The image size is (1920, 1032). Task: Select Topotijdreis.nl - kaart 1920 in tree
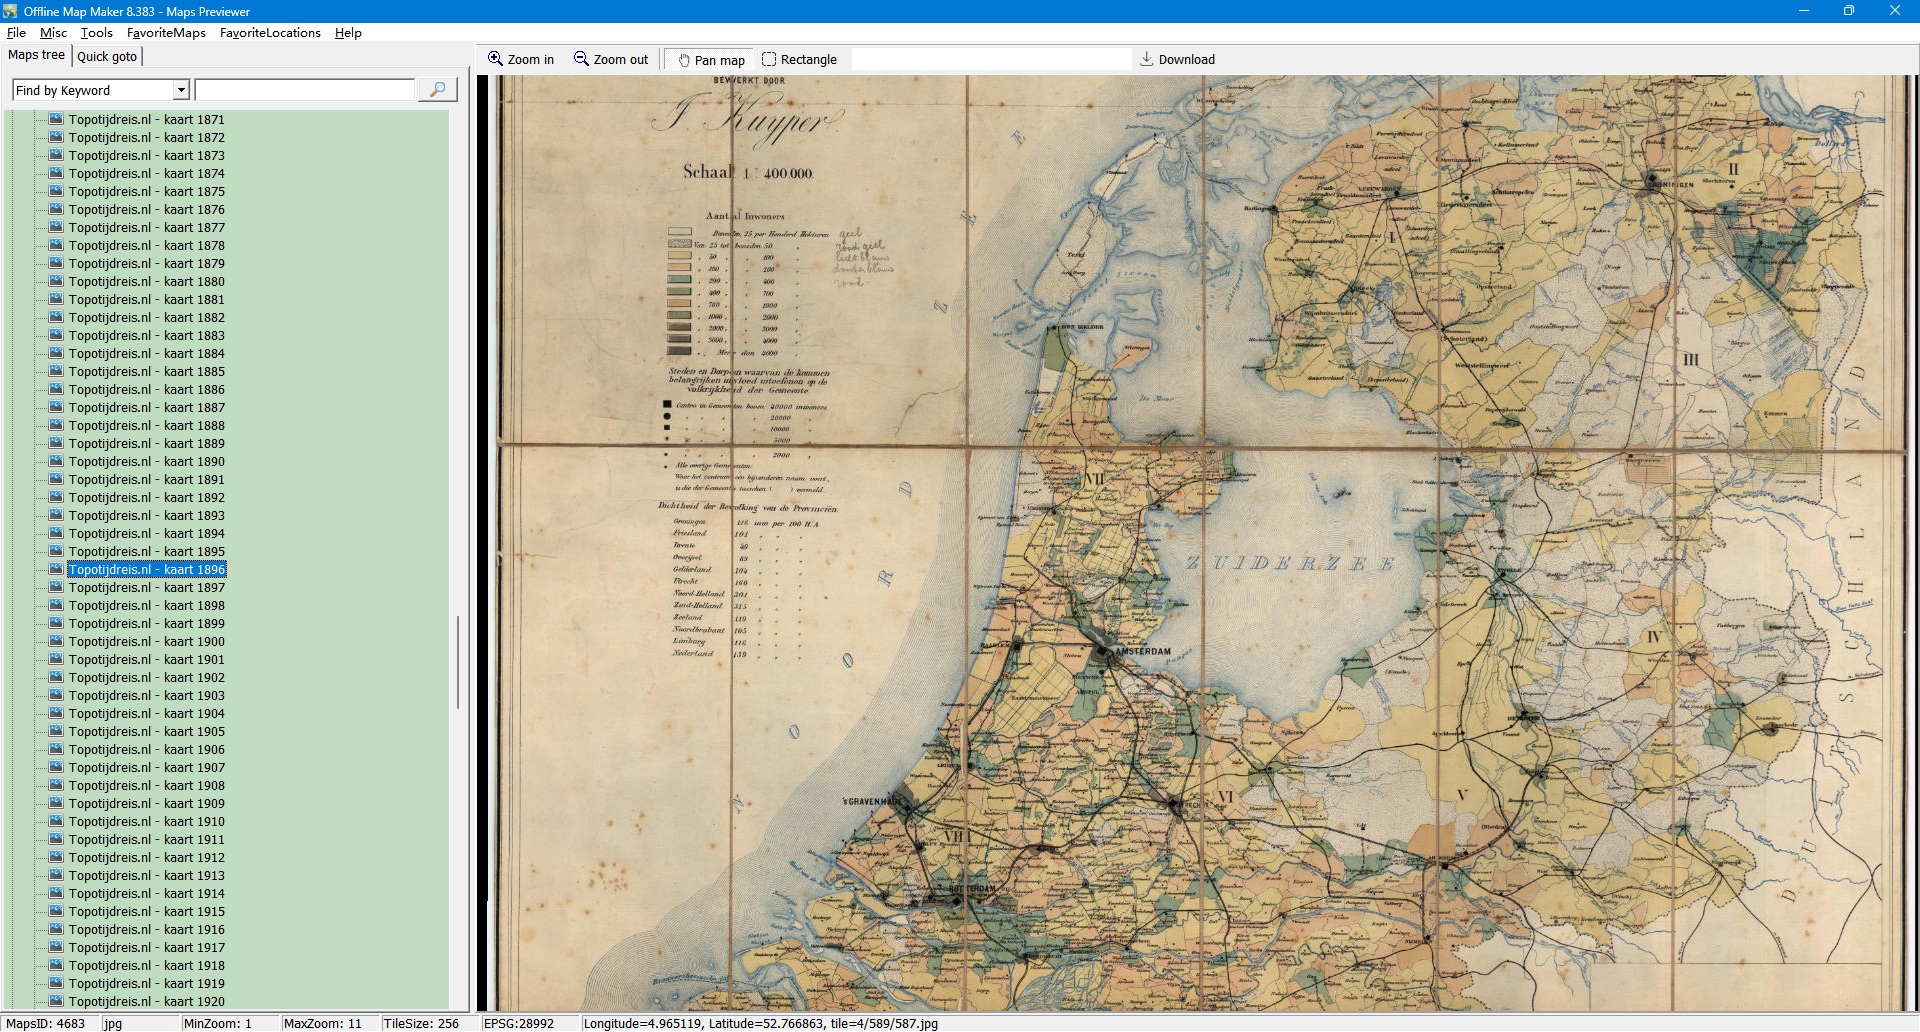pyautogui.click(x=146, y=1001)
